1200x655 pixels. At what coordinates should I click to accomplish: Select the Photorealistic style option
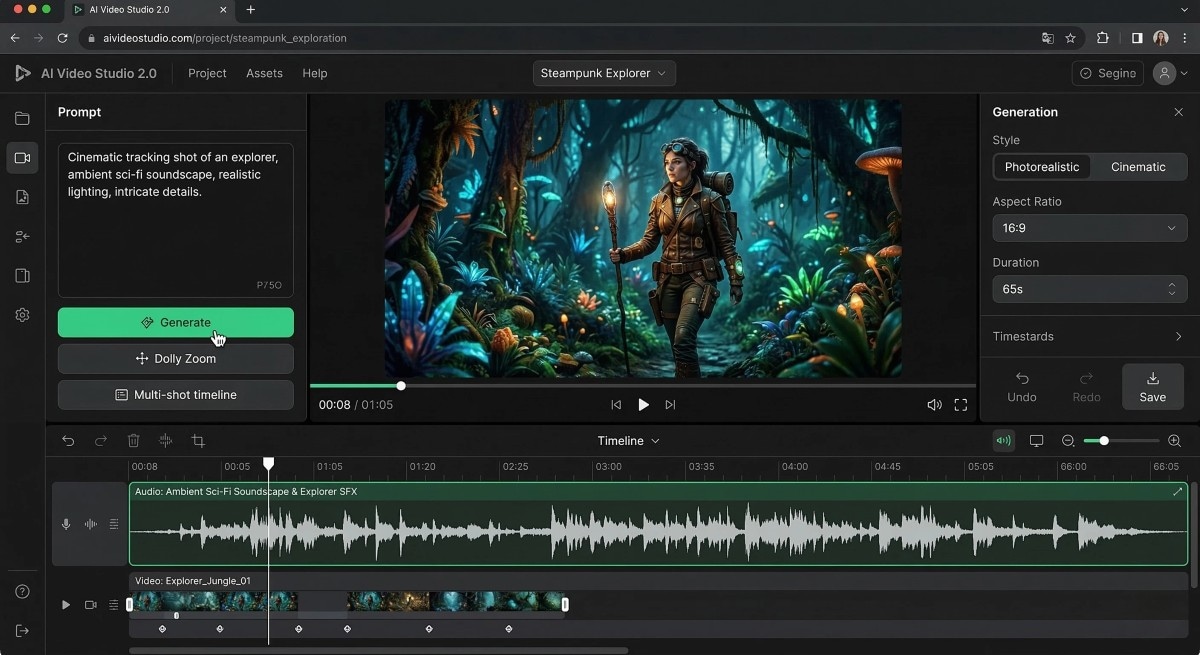point(1041,167)
